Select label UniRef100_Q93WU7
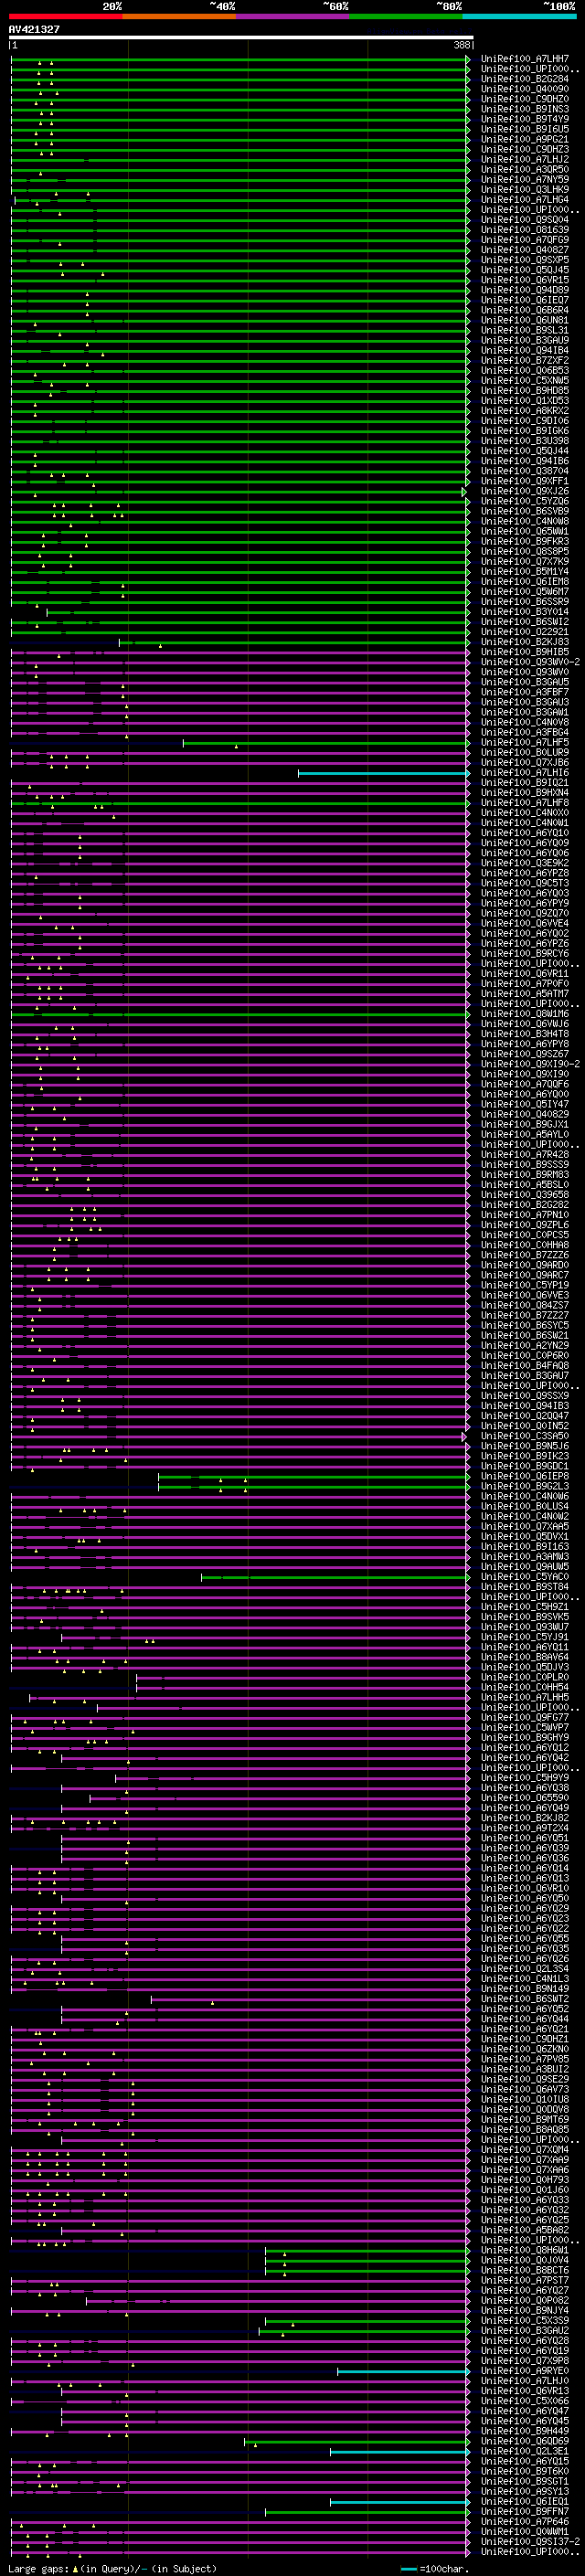 (x=525, y=1628)
